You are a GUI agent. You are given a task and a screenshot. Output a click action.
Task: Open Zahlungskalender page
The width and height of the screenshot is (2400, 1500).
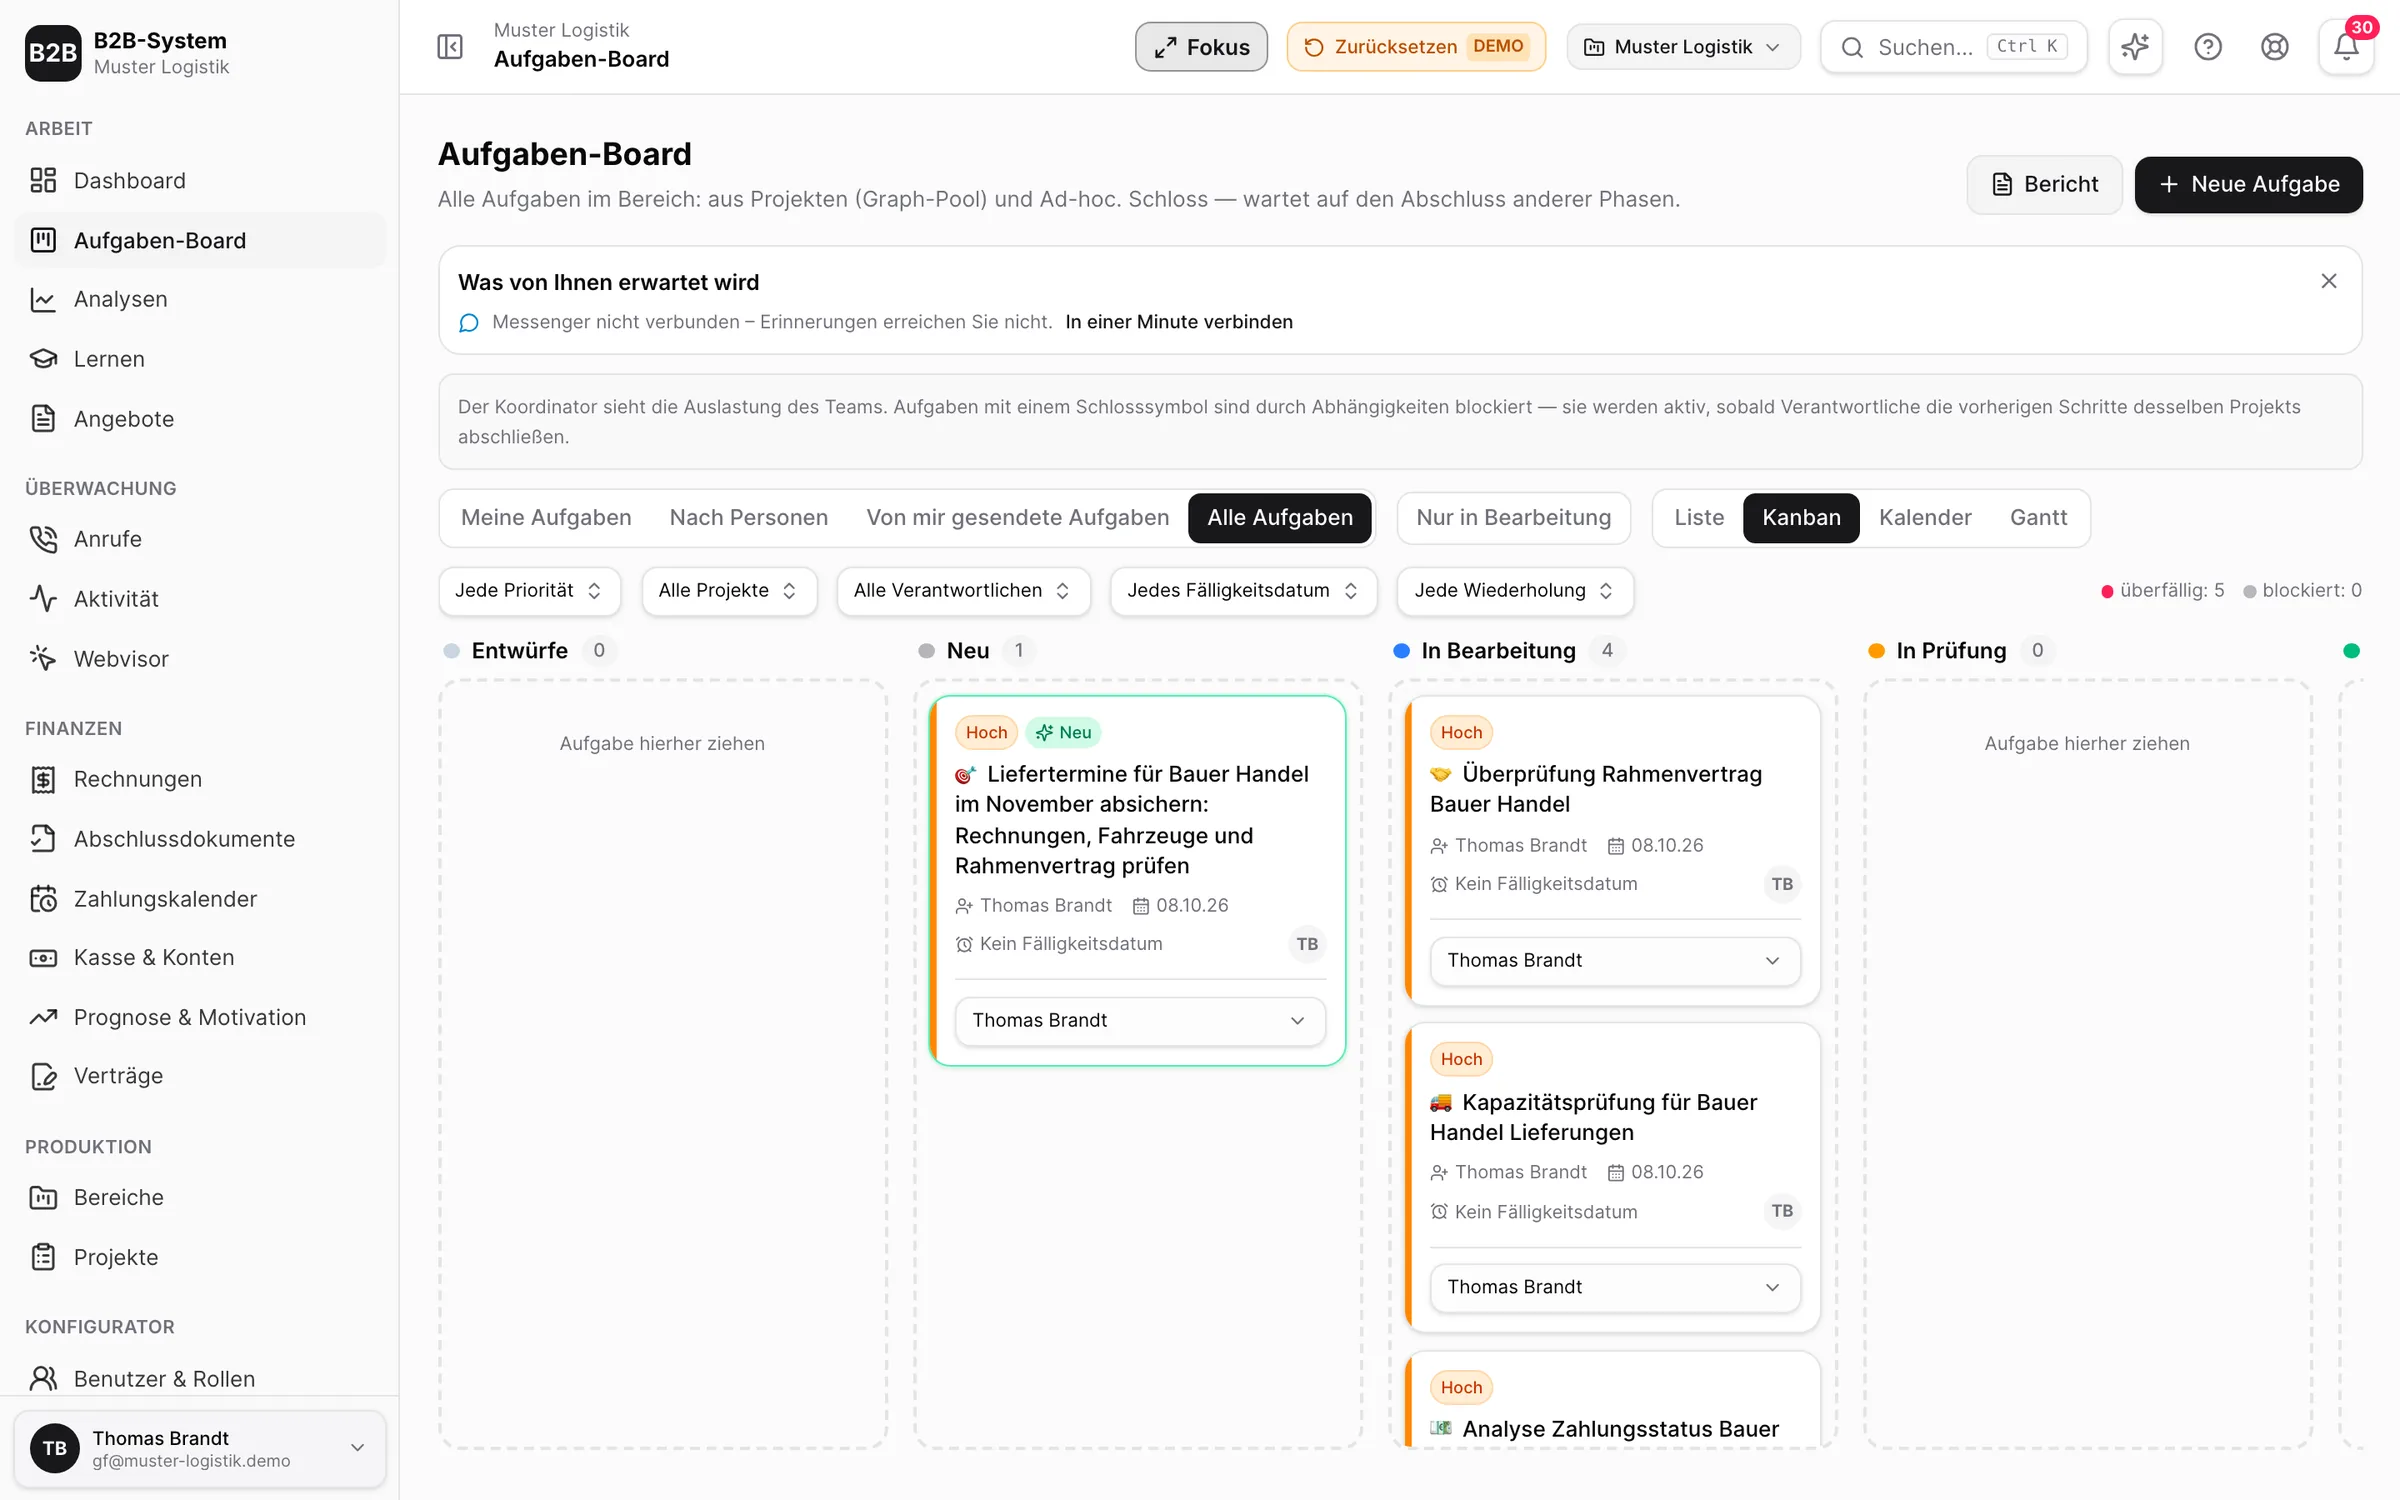[200, 899]
